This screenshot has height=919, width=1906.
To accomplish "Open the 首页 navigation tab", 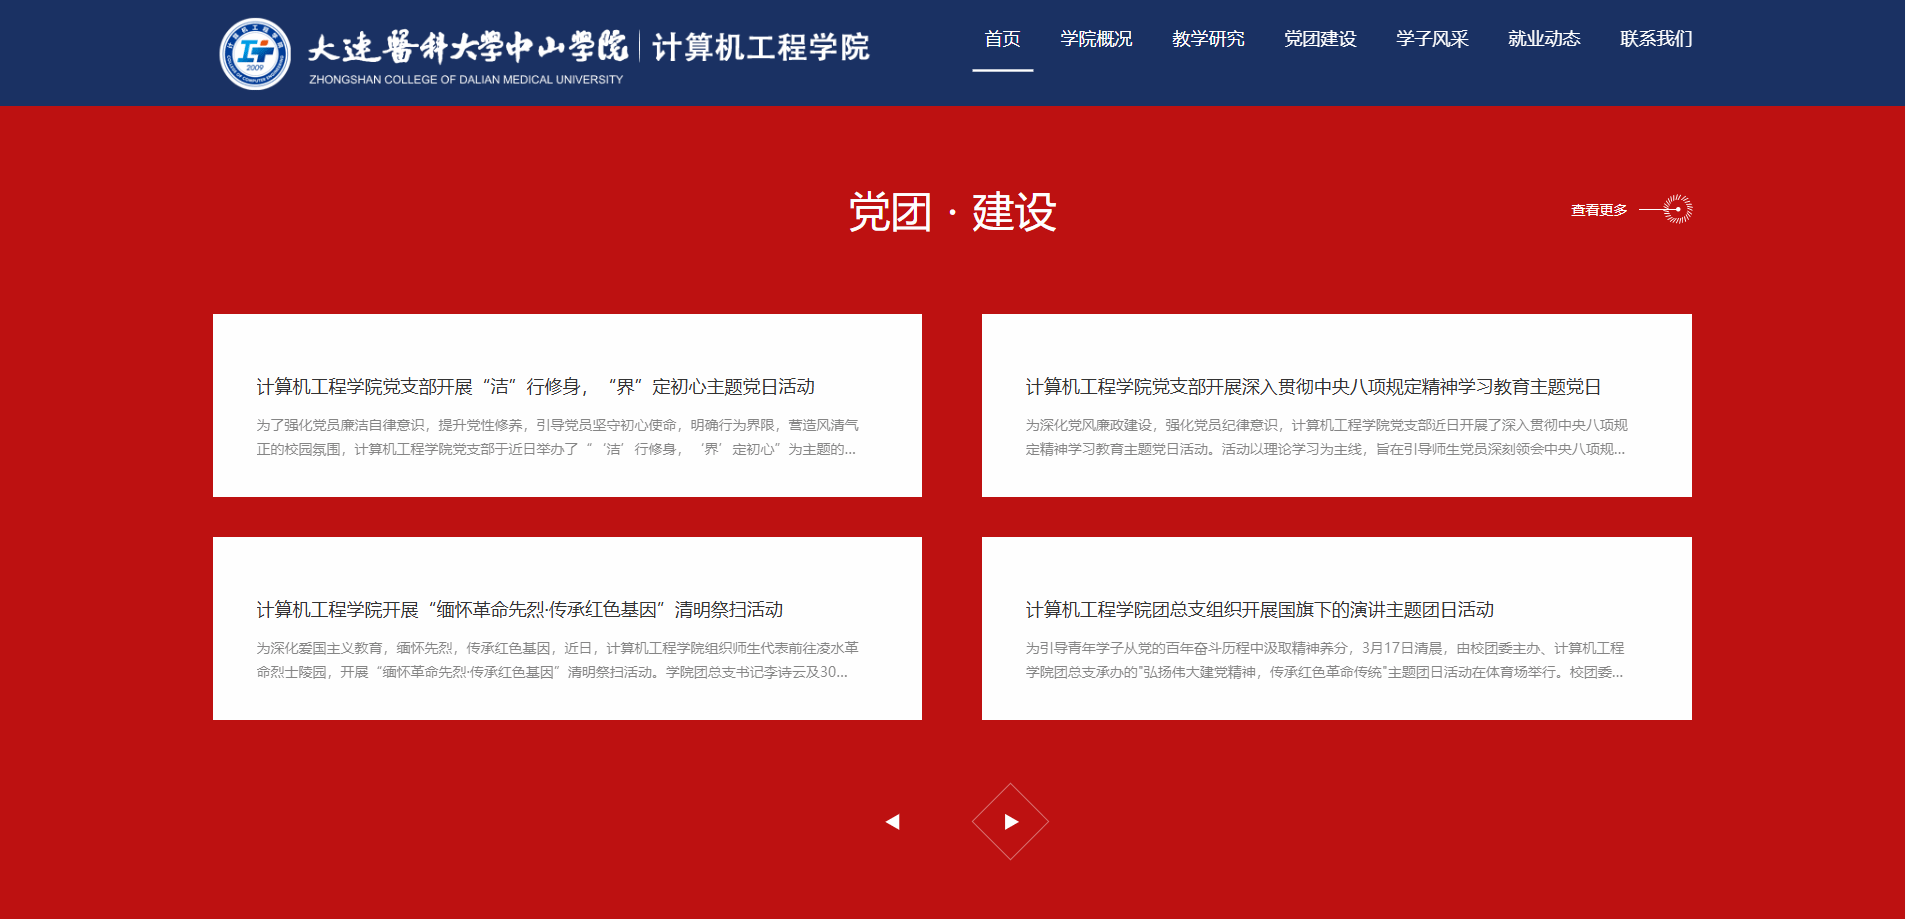I will pos(1002,39).
